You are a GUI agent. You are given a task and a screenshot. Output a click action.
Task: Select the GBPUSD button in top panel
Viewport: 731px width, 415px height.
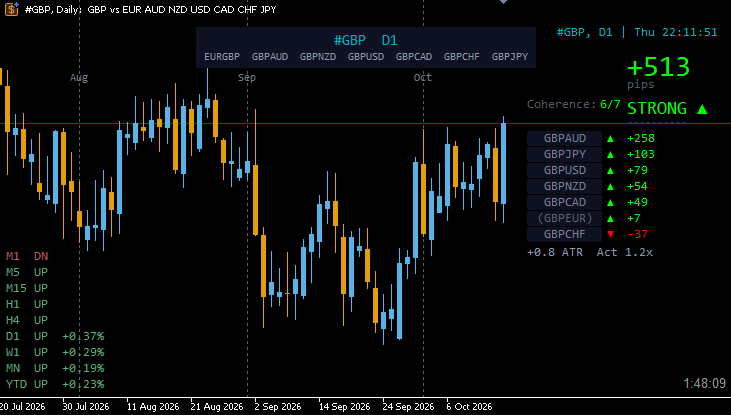pyautogui.click(x=366, y=56)
